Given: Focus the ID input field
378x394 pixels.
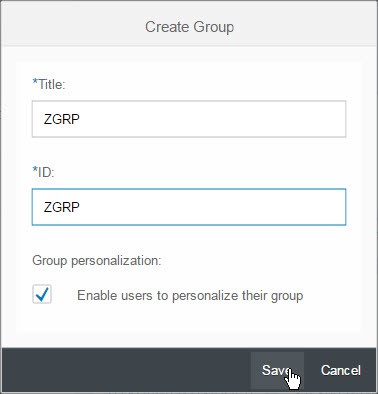Looking at the screenshot, I should (x=189, y=207).
